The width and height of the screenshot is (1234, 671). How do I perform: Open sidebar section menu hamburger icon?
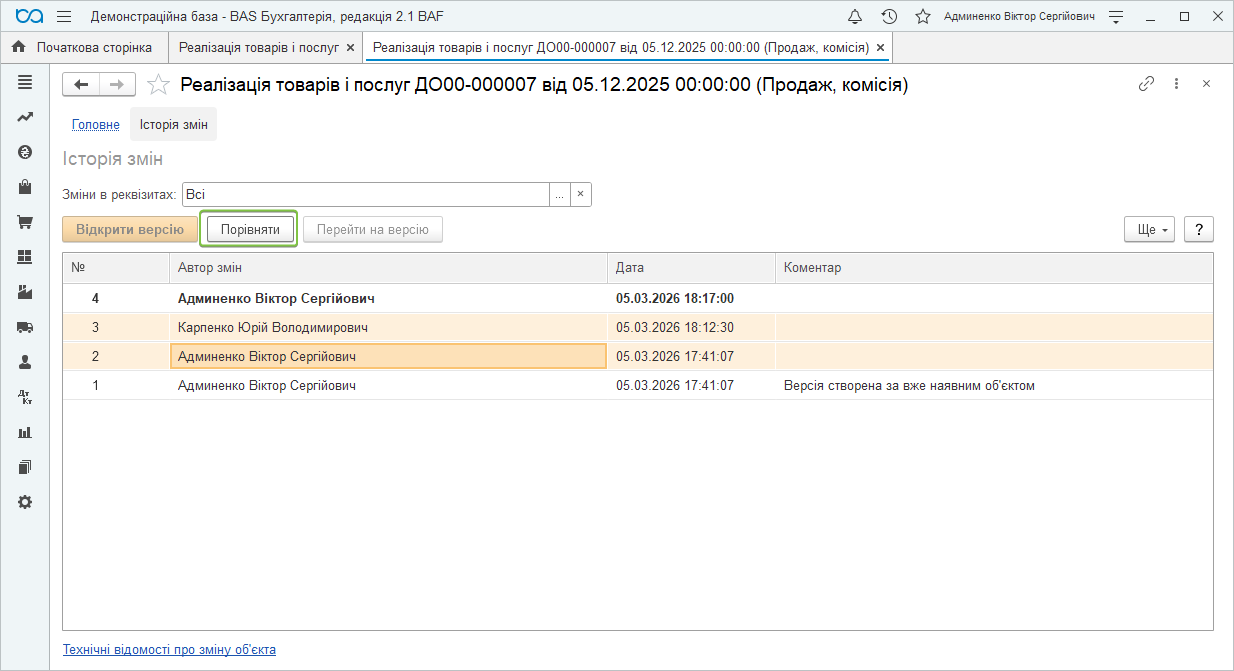point(25,82)
